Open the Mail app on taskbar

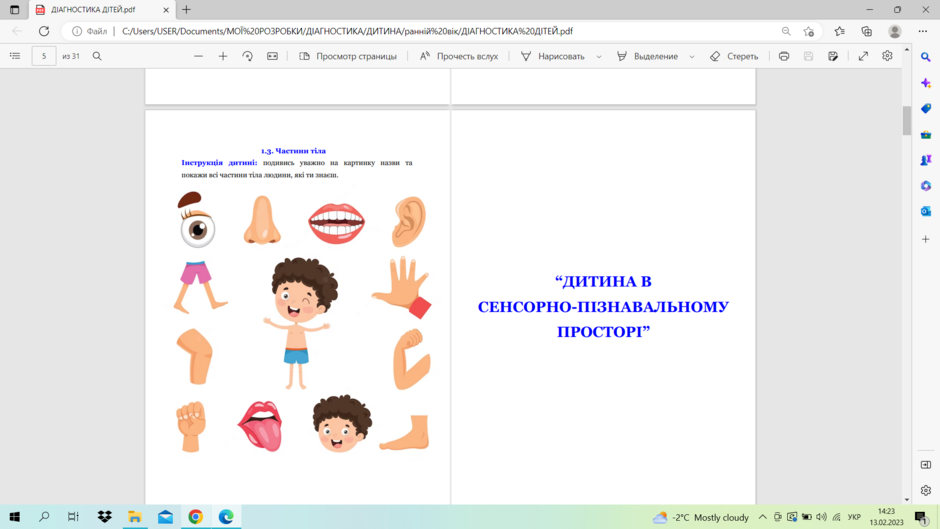165,516
